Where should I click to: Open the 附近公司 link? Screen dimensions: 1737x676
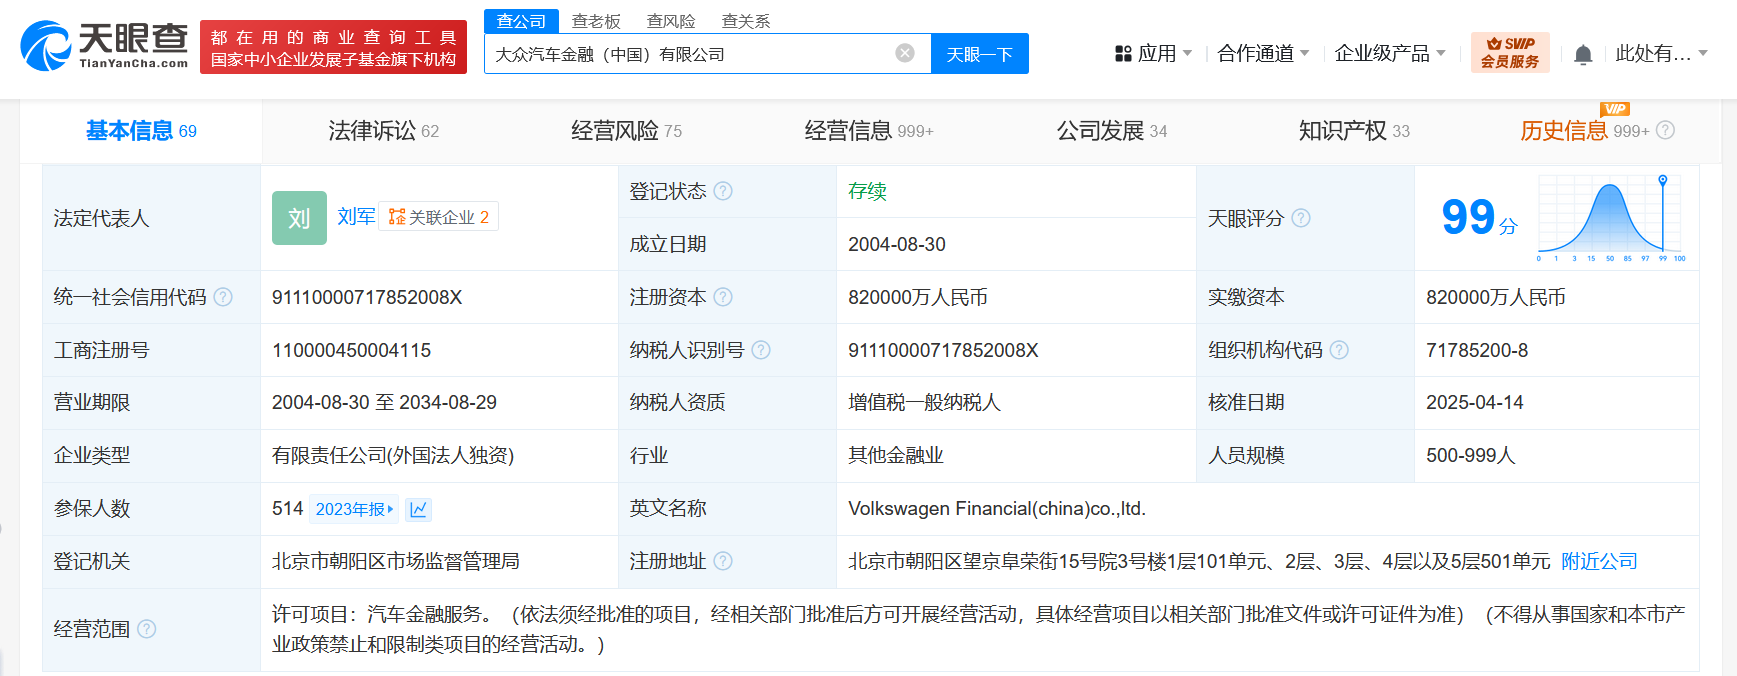click(x=1599, y=562)
